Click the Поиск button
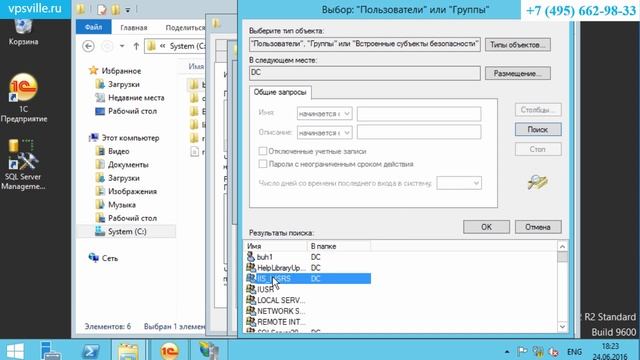 [538, 129]
